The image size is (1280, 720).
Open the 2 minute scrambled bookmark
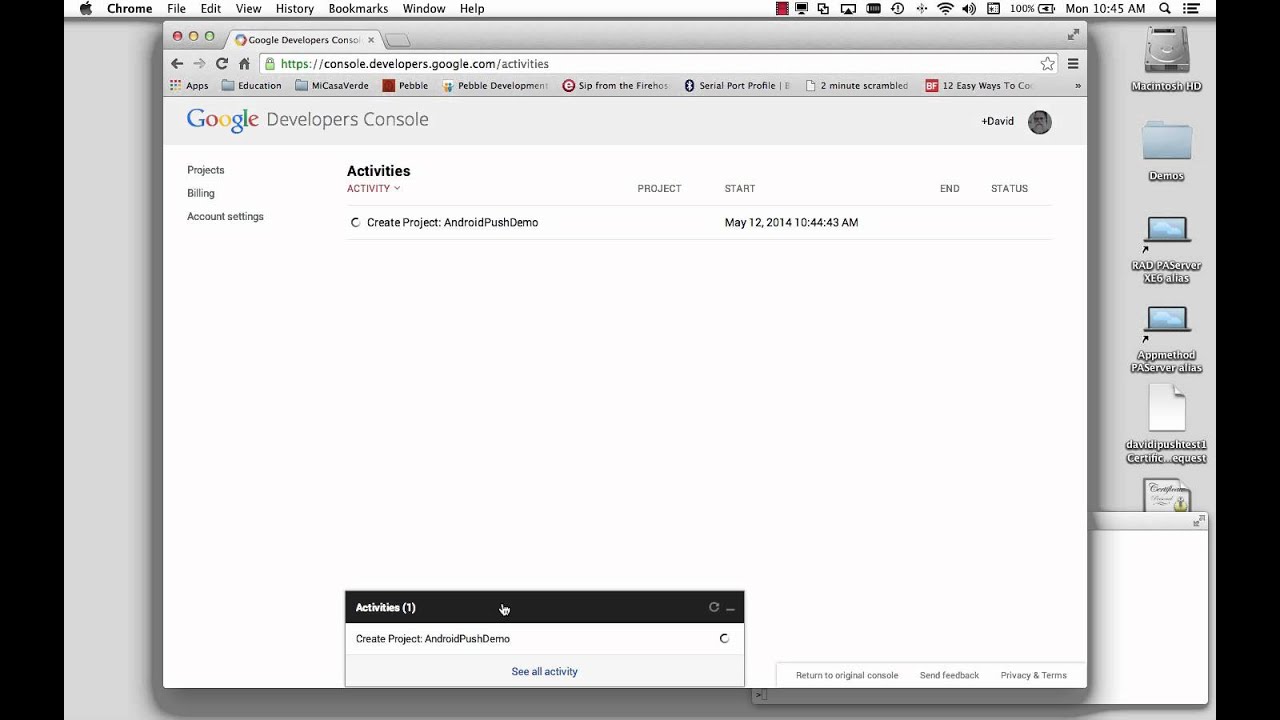(x=857, y=86)
